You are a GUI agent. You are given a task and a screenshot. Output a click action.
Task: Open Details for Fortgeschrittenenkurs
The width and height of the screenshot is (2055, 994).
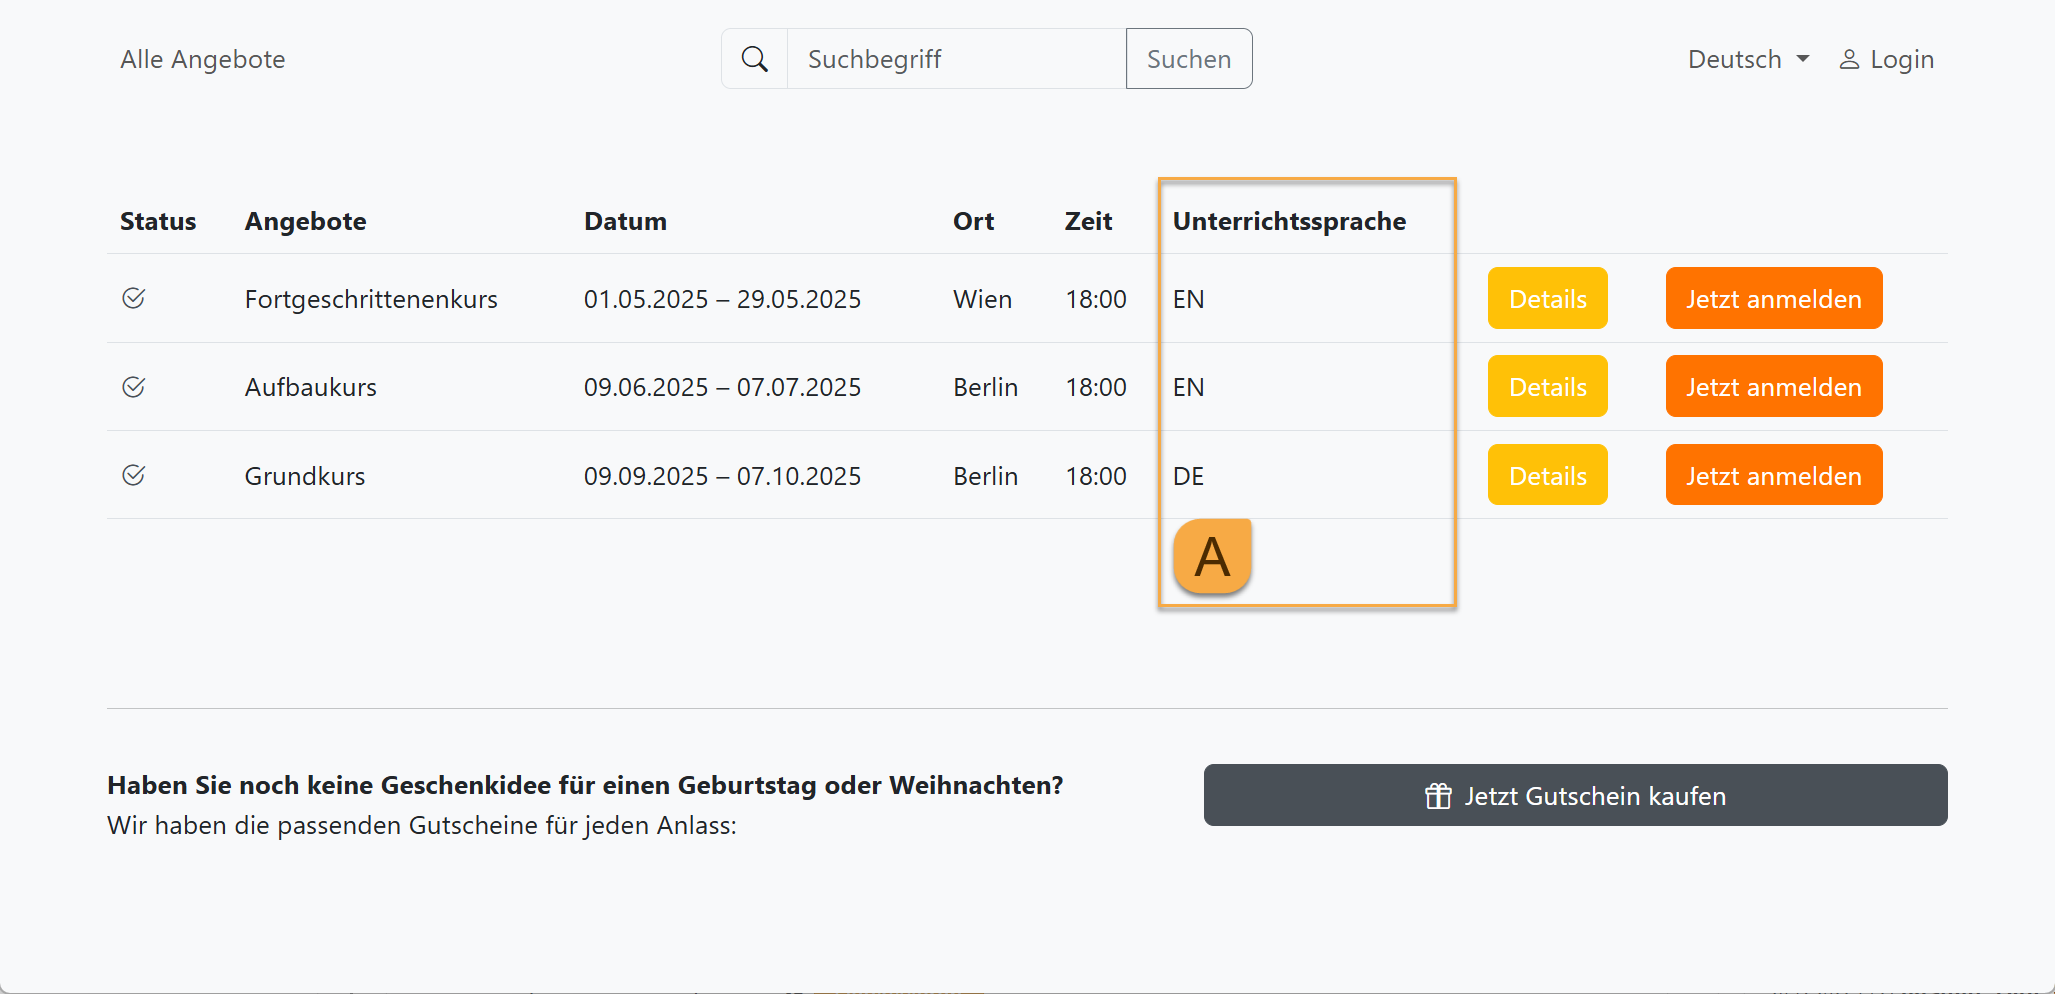click(1547, 298)
